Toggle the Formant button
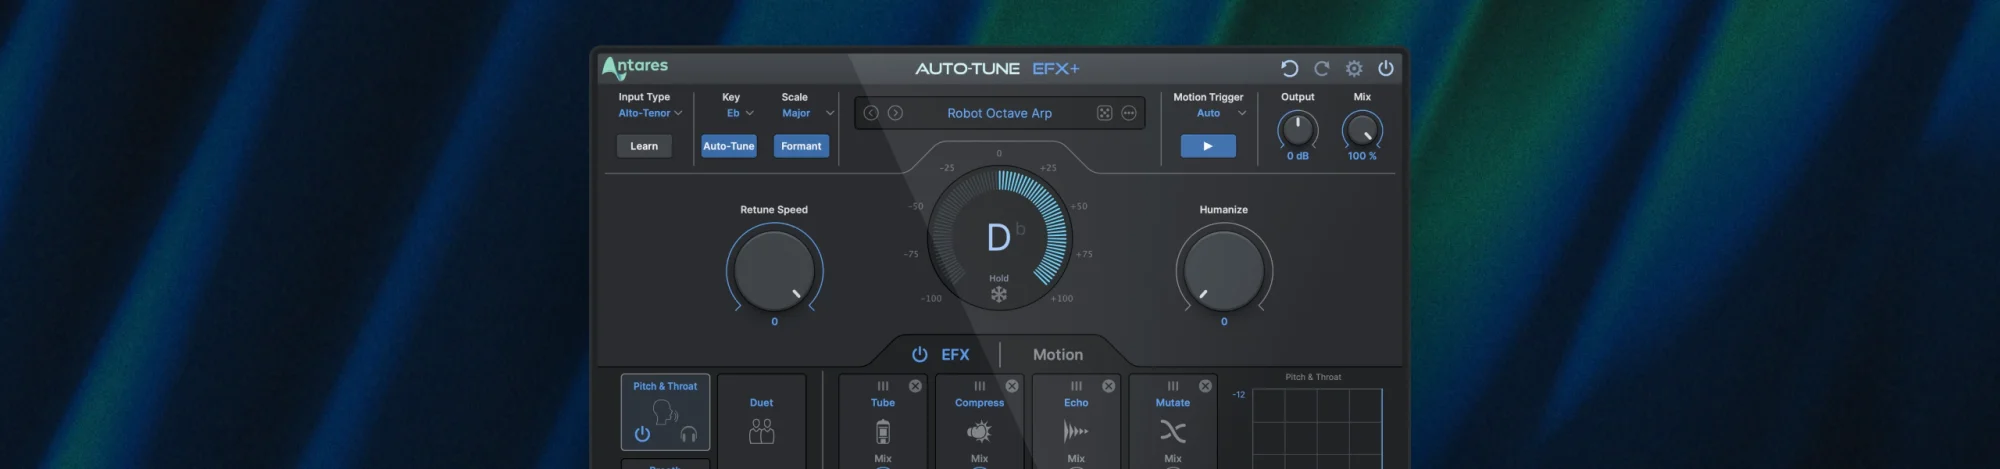This screenshot has height=469, width=2000. tap(801, 146)
